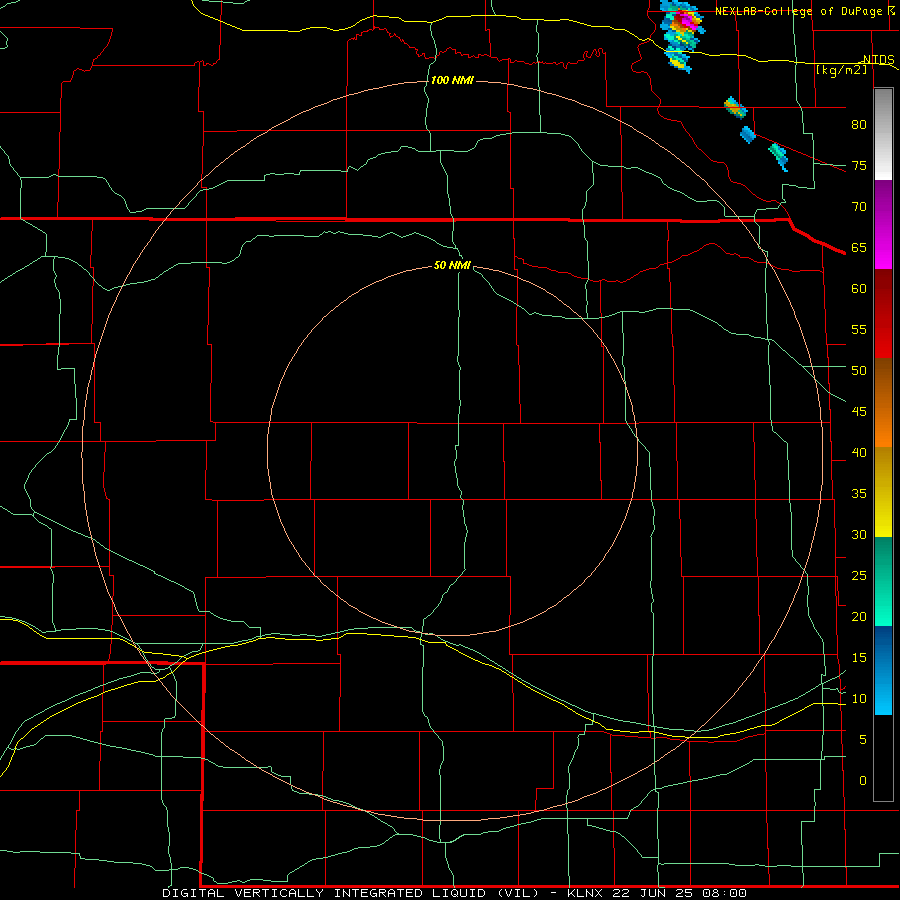Click the magenta-purple segment of the color bar
This screenshot has height=900, width=900.
883,225
